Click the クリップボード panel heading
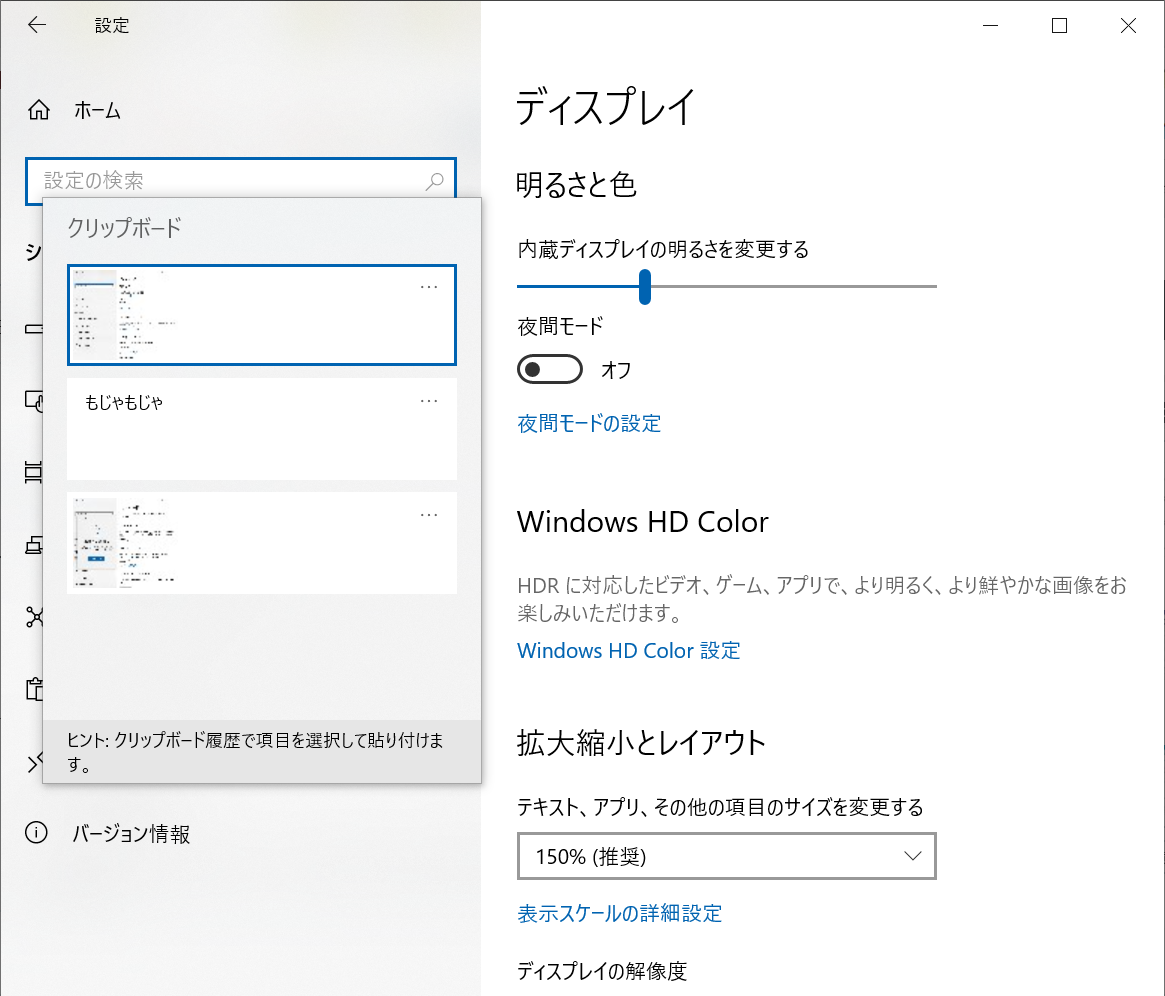The width and height of the screenshot is (1165, 996). point(124,228)
